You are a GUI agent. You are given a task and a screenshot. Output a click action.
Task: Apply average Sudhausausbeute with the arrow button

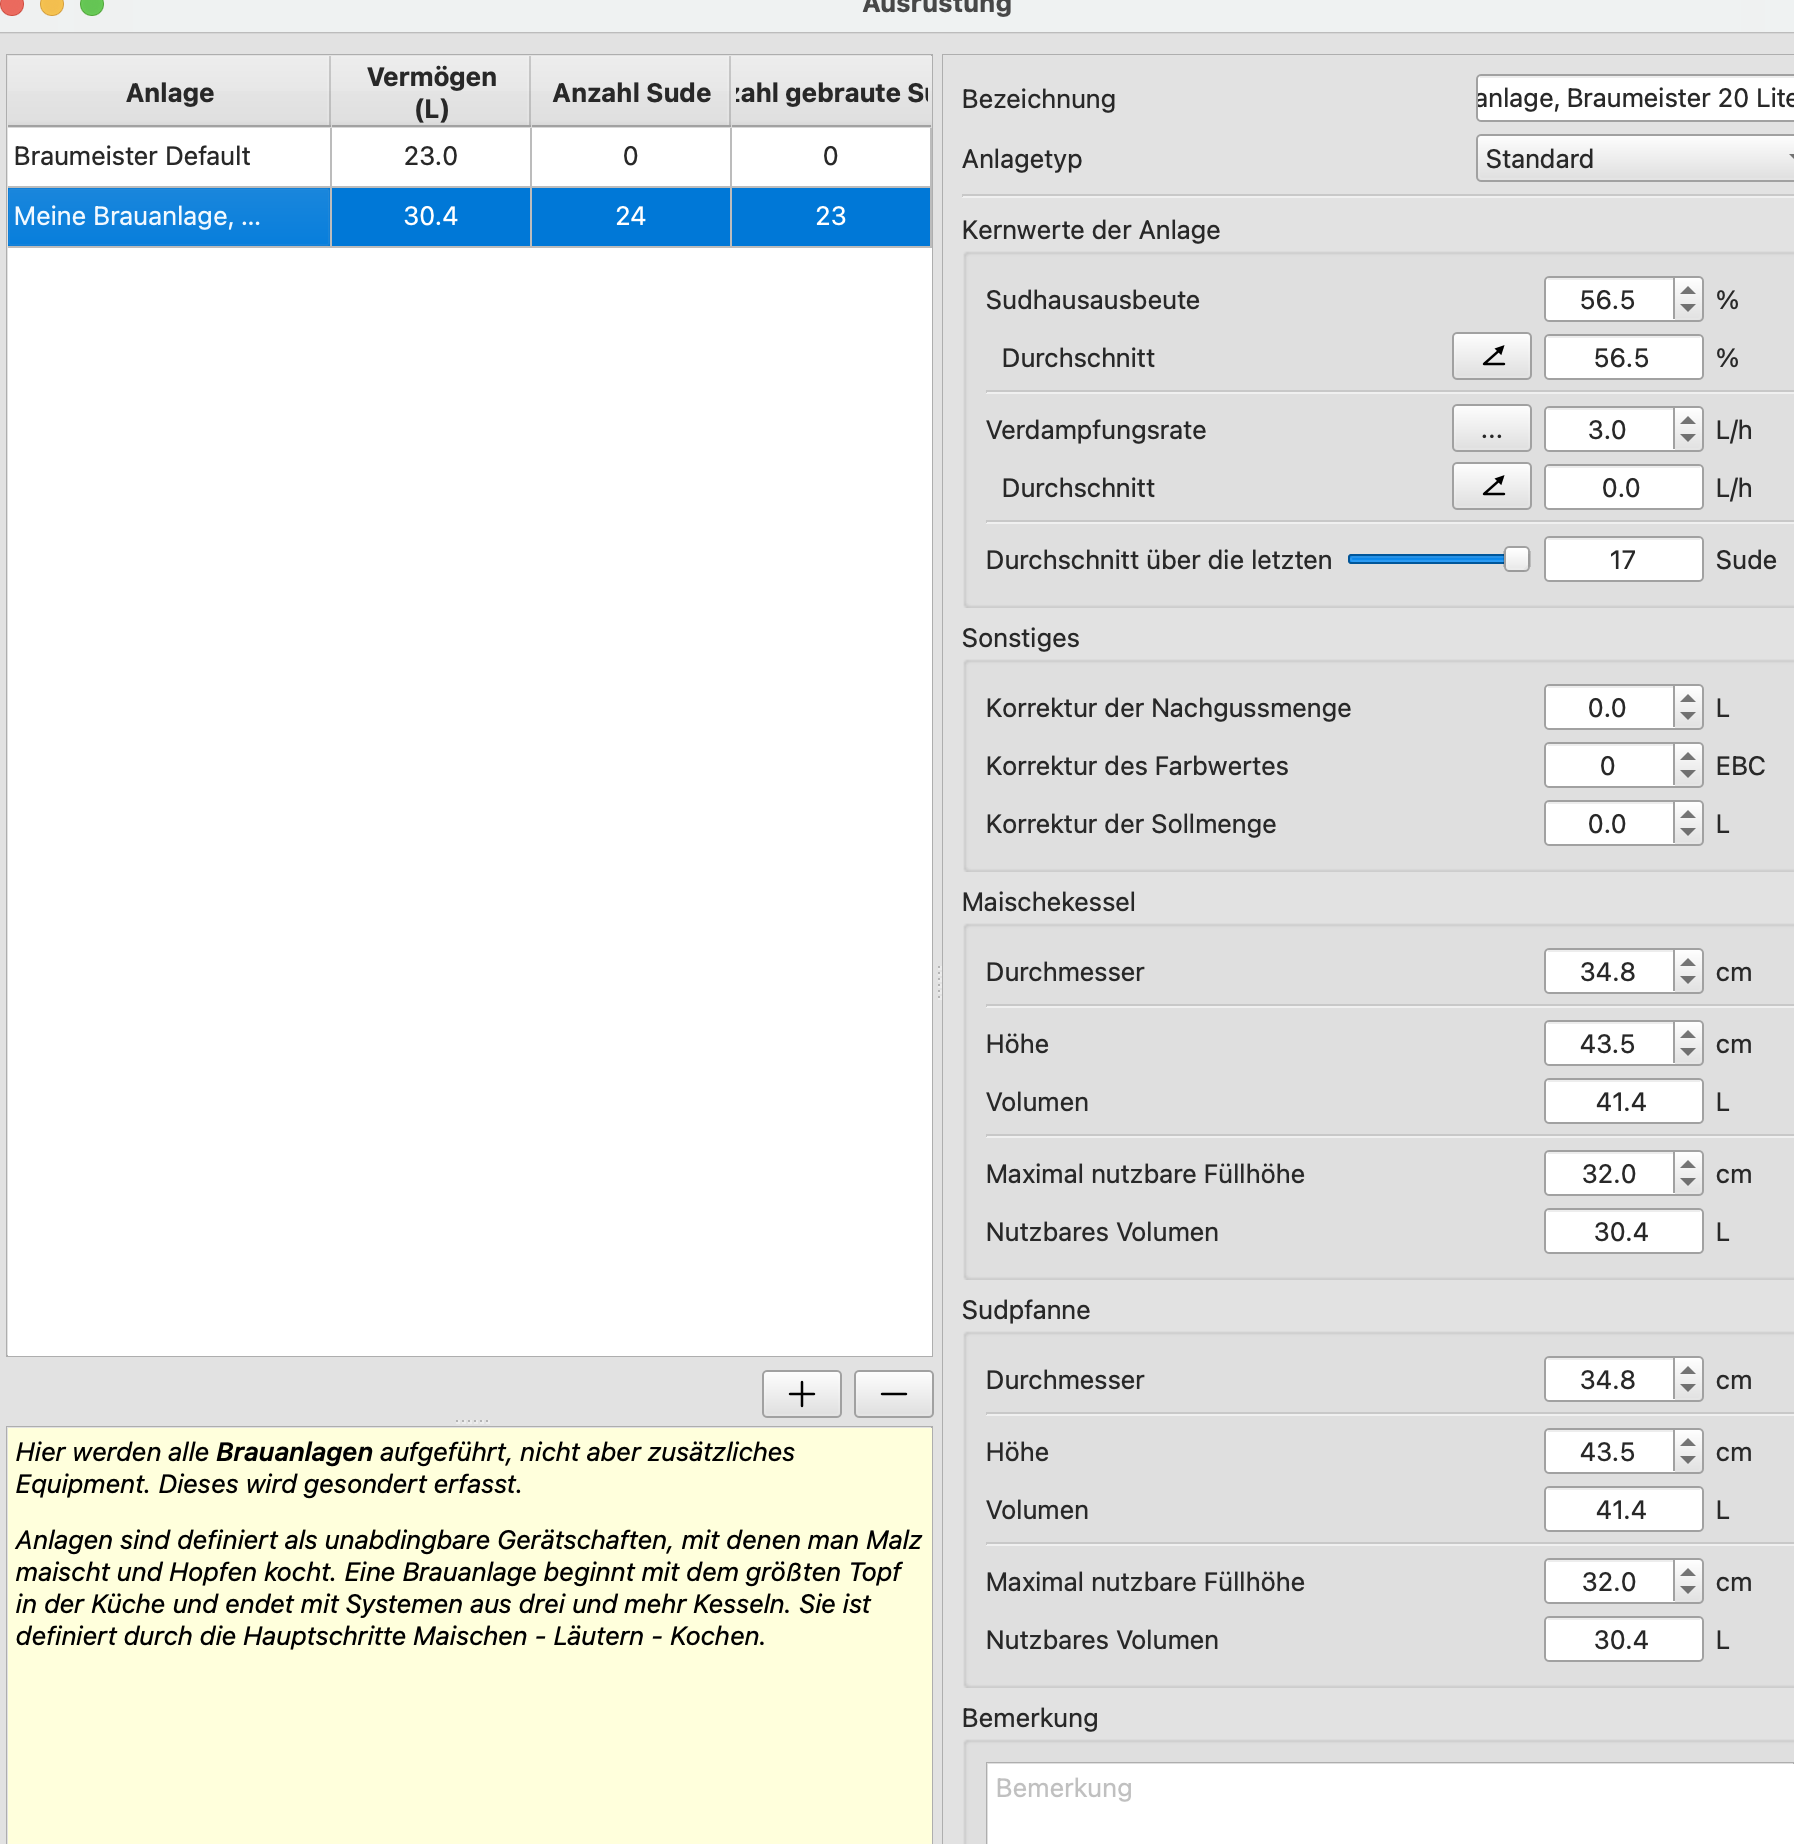click(x=1491, y=357)
